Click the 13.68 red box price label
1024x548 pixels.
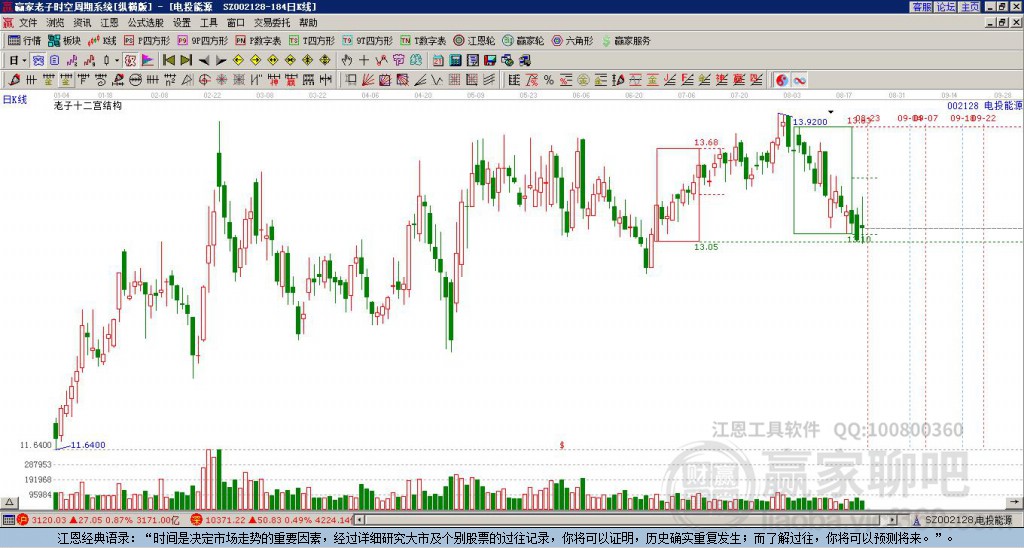(706, 142)
